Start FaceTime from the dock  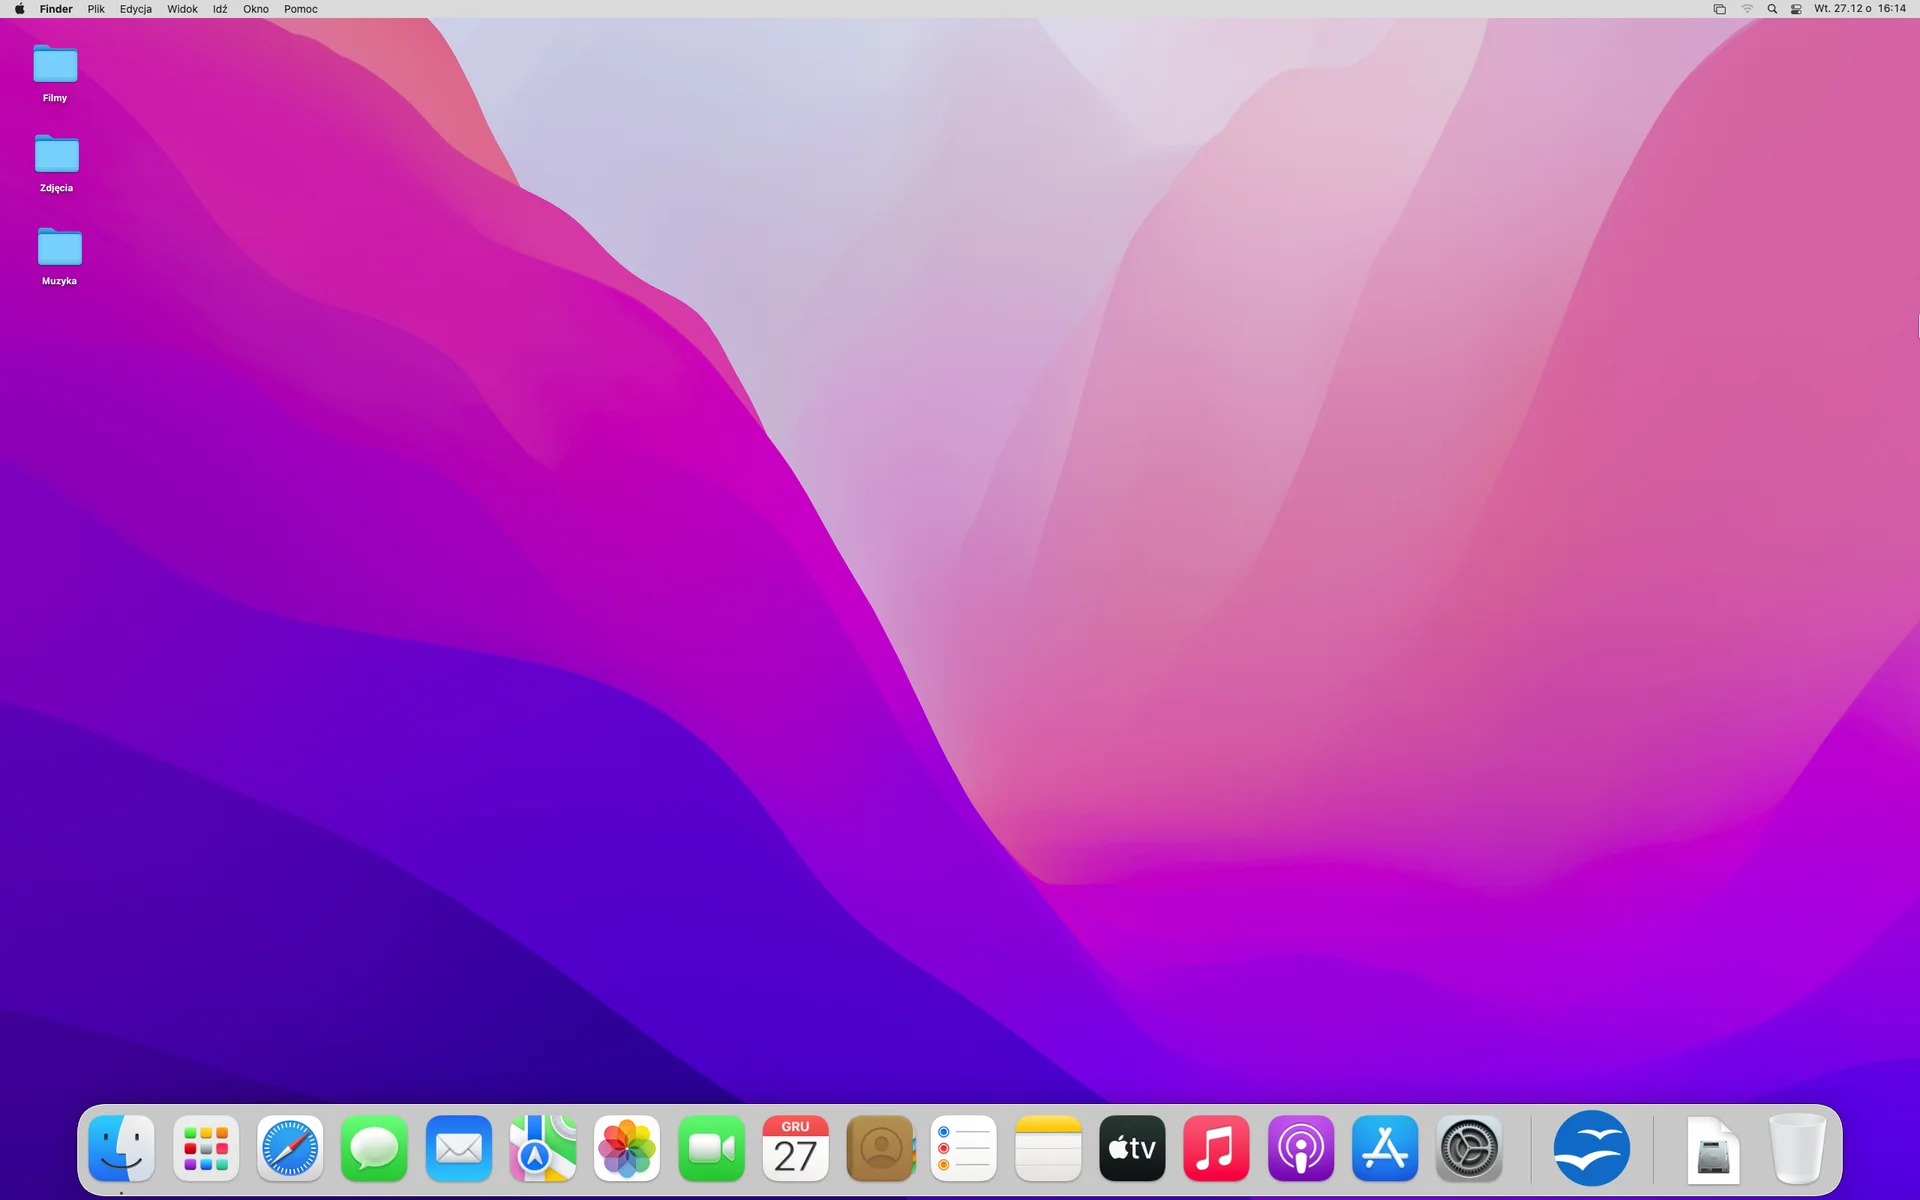click(x=712, y=1148)
